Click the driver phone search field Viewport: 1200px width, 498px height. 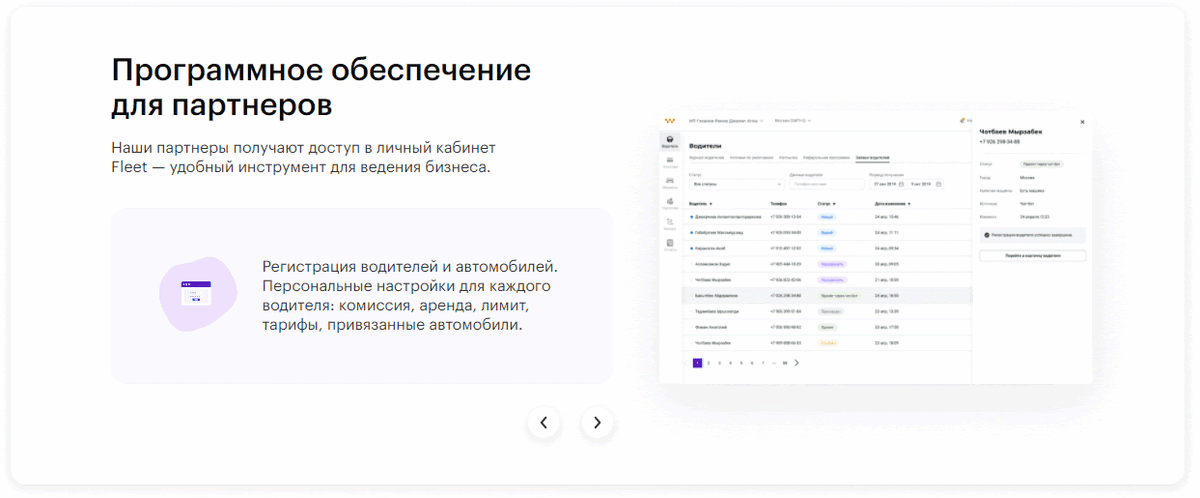click(x=826, y=184)
